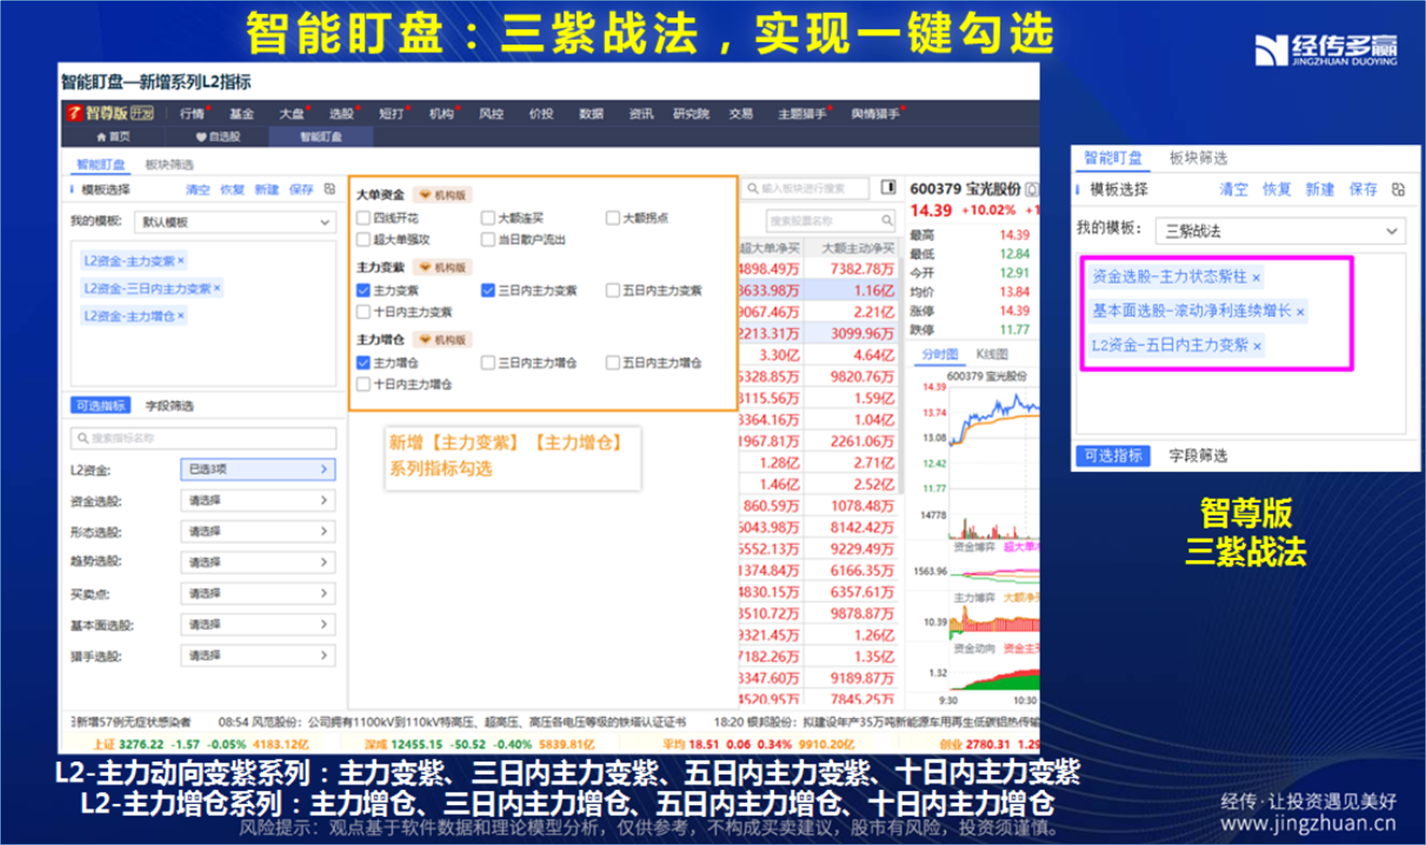Screen dimensions: 1426x845
Task: Remove the 资金选股-主力状态紫柱 tag
Action: point(1256,278)
